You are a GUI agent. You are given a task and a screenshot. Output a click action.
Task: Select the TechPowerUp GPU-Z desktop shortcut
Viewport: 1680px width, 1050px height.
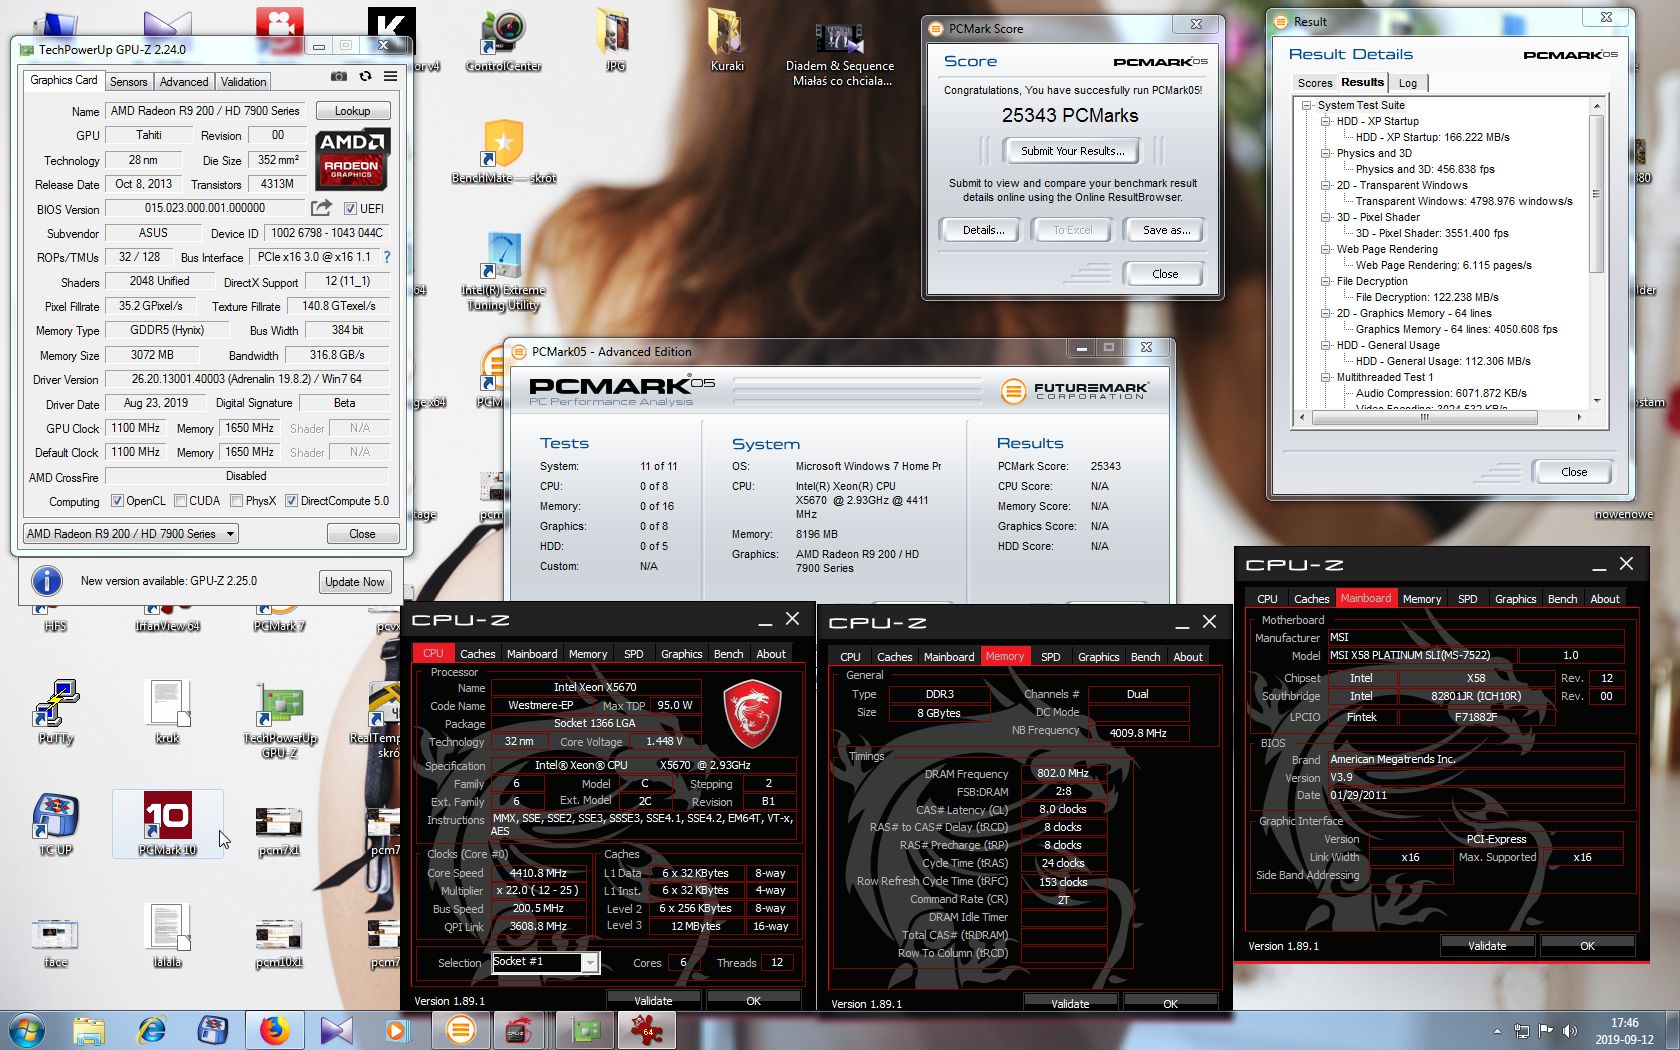click(x=280, y=720)
